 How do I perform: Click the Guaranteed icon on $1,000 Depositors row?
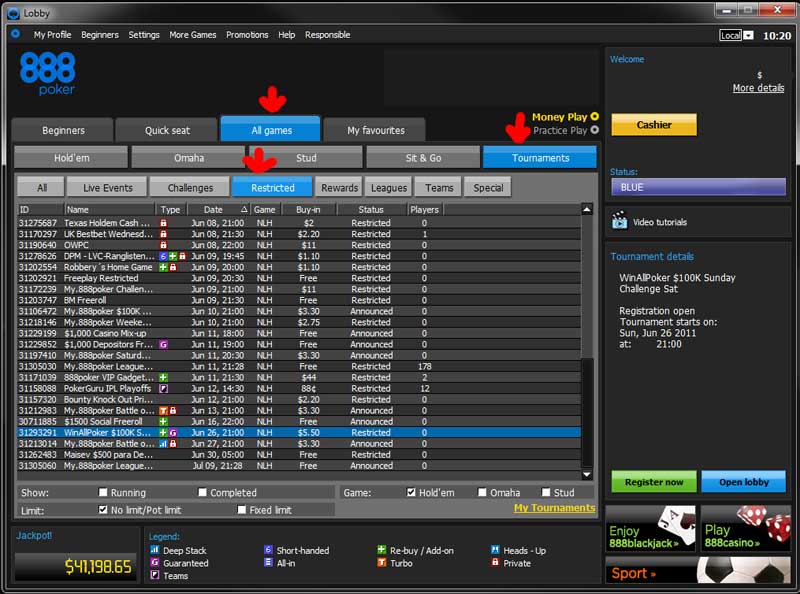pyautogui.click(x=163, y=344)
